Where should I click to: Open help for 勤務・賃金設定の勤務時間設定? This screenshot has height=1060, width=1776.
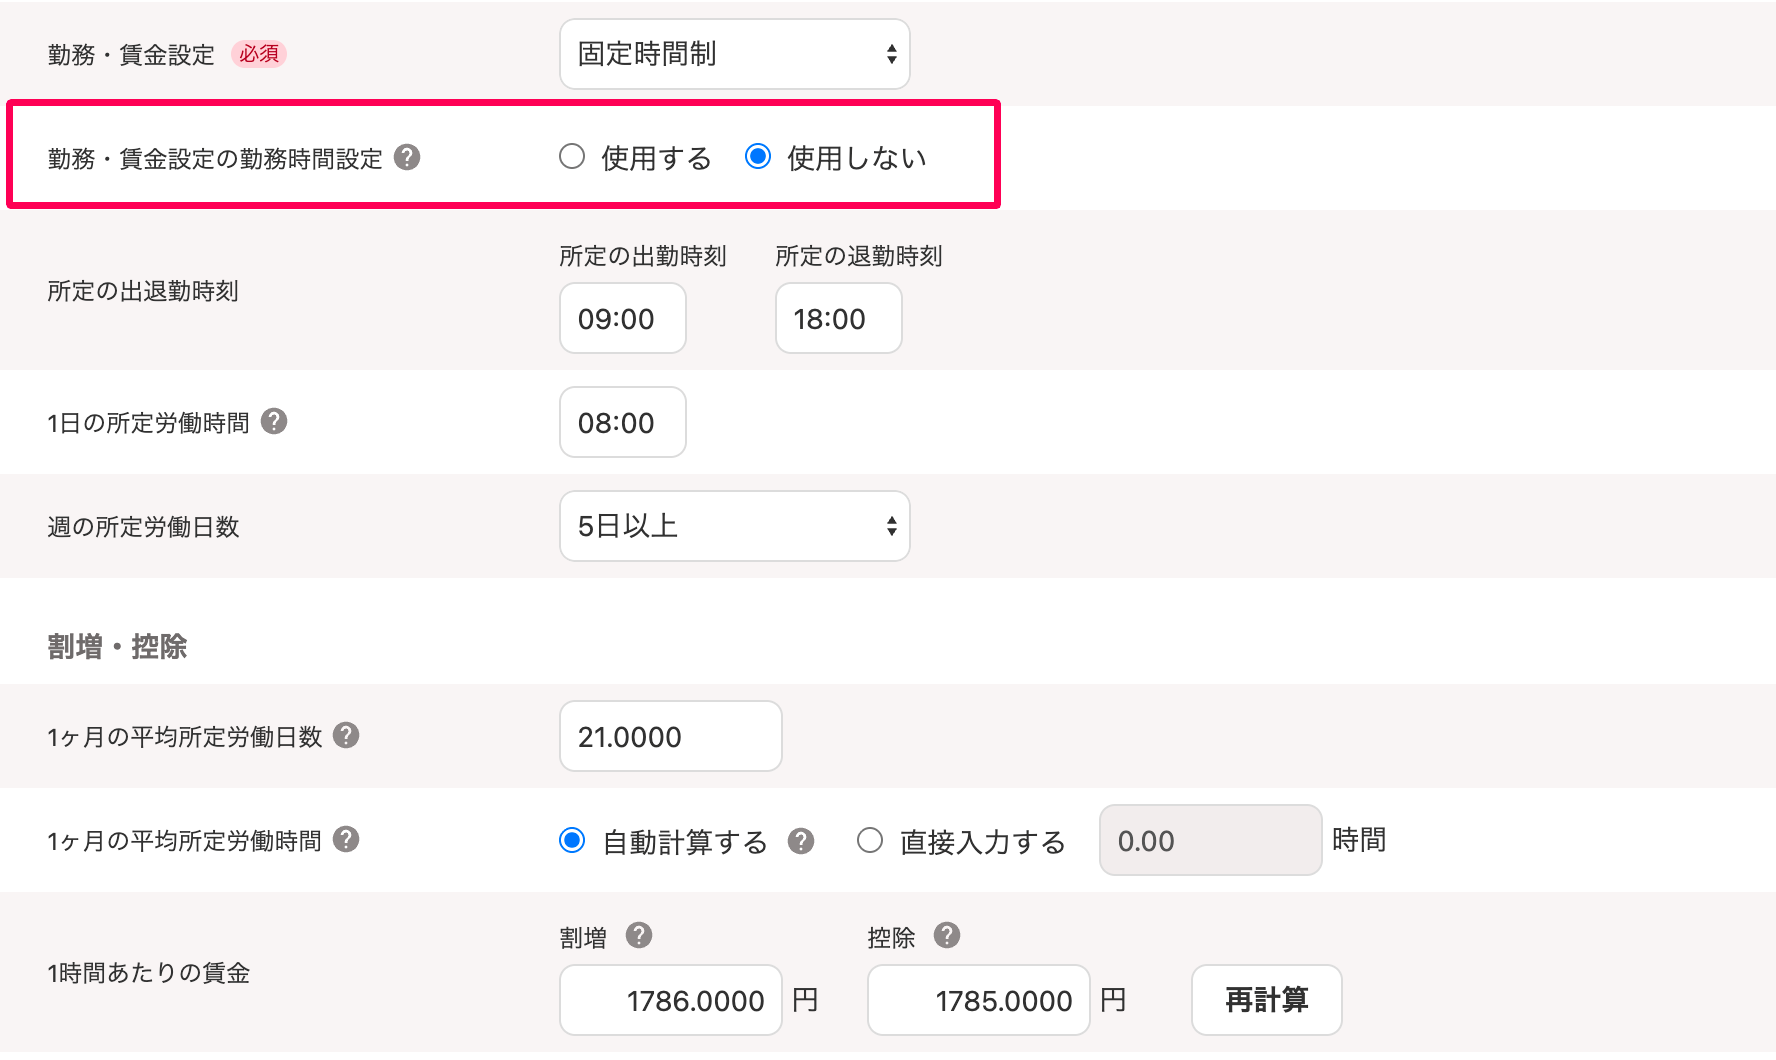click(x=407, y=157)
